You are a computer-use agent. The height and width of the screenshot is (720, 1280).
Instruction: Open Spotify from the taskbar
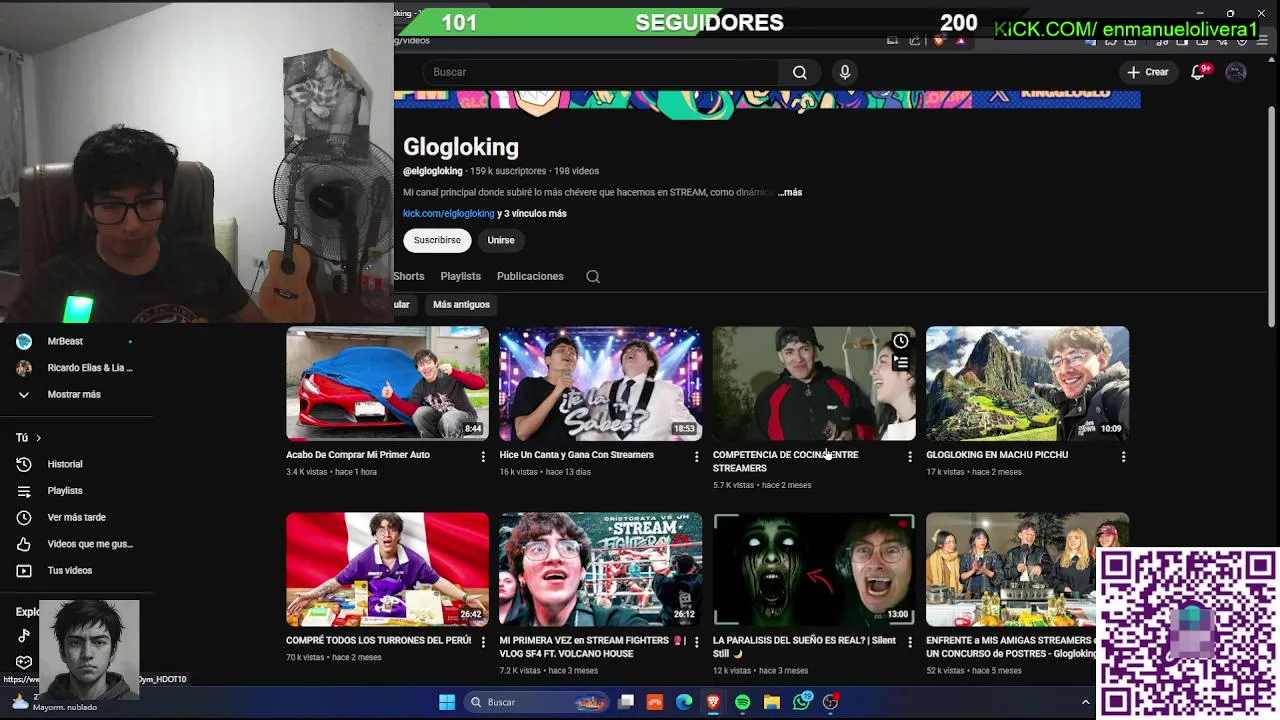click(742, 702)
